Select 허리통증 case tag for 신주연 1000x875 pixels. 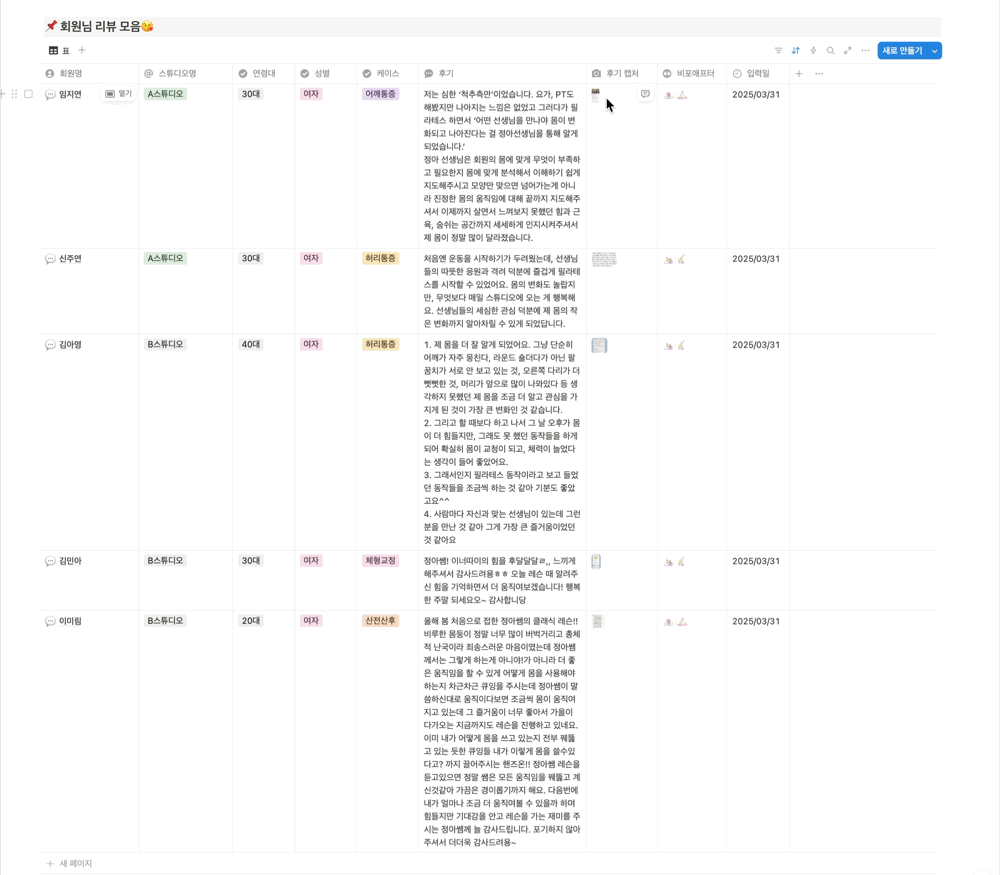pyautogui.click(x=380, y=258)
